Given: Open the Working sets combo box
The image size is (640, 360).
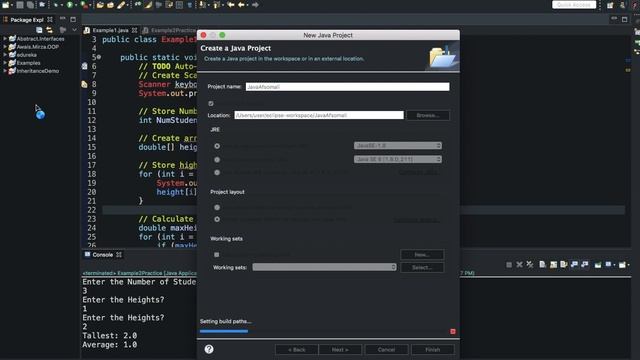Looking at the screenshot, I should tap(324, 267).
